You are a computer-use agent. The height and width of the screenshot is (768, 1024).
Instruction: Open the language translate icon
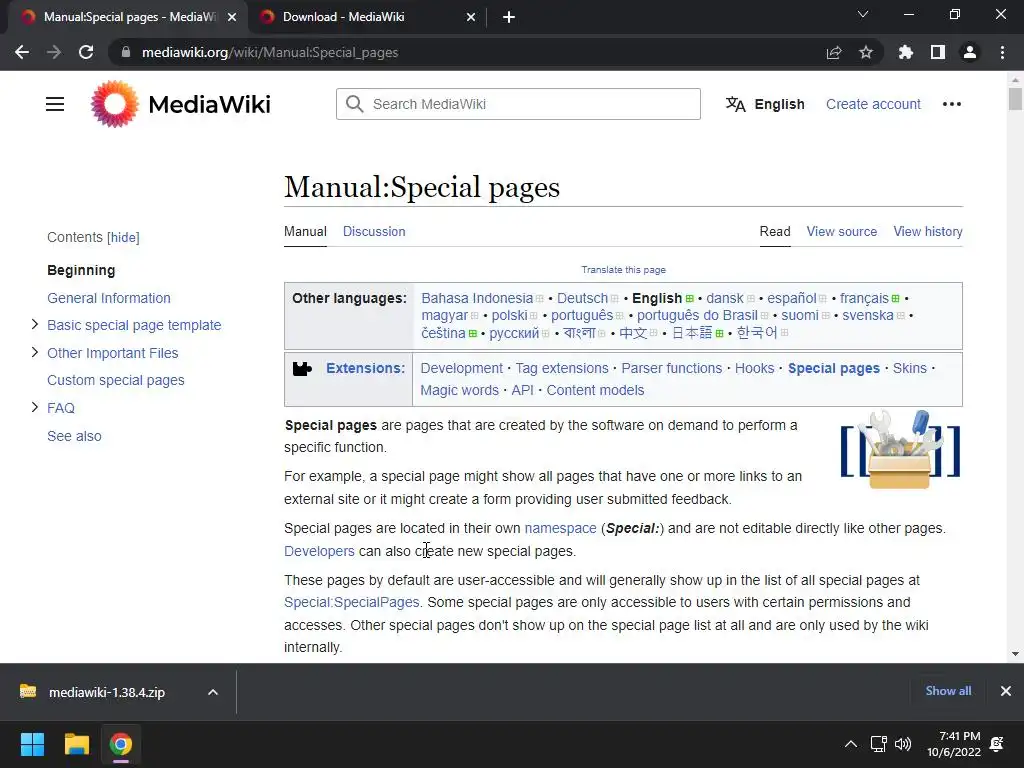[735, 104]
